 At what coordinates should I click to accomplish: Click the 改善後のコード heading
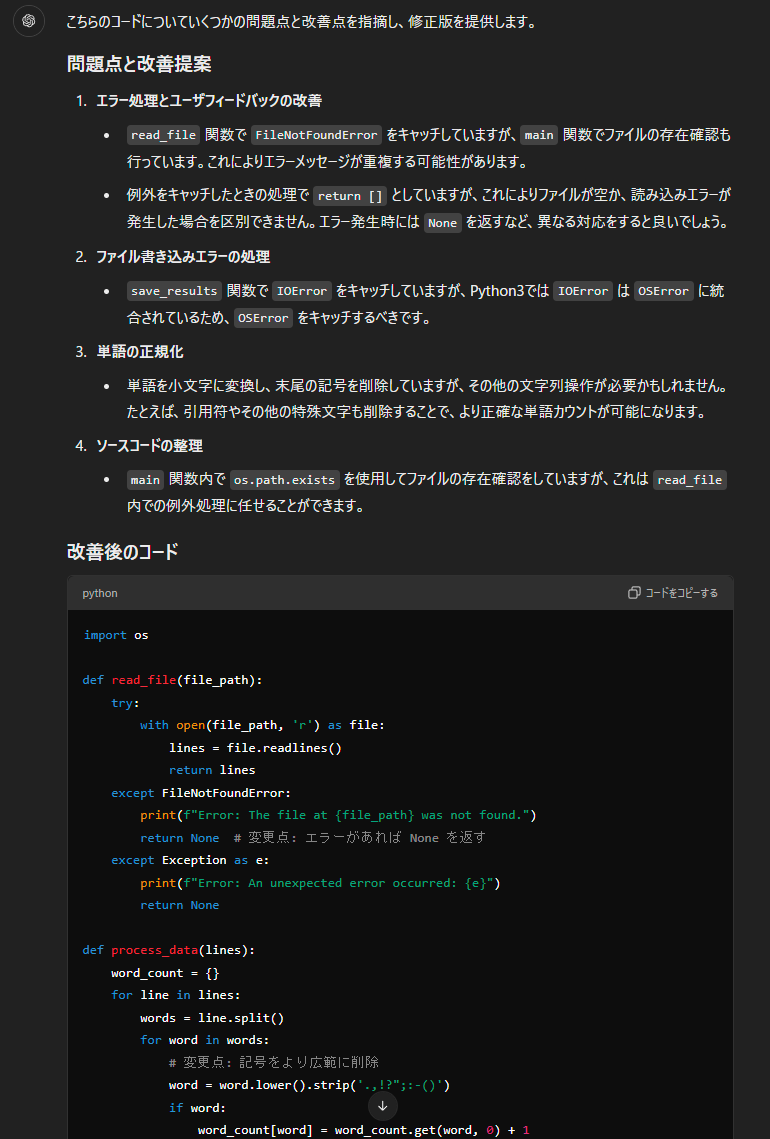[123, 551]
